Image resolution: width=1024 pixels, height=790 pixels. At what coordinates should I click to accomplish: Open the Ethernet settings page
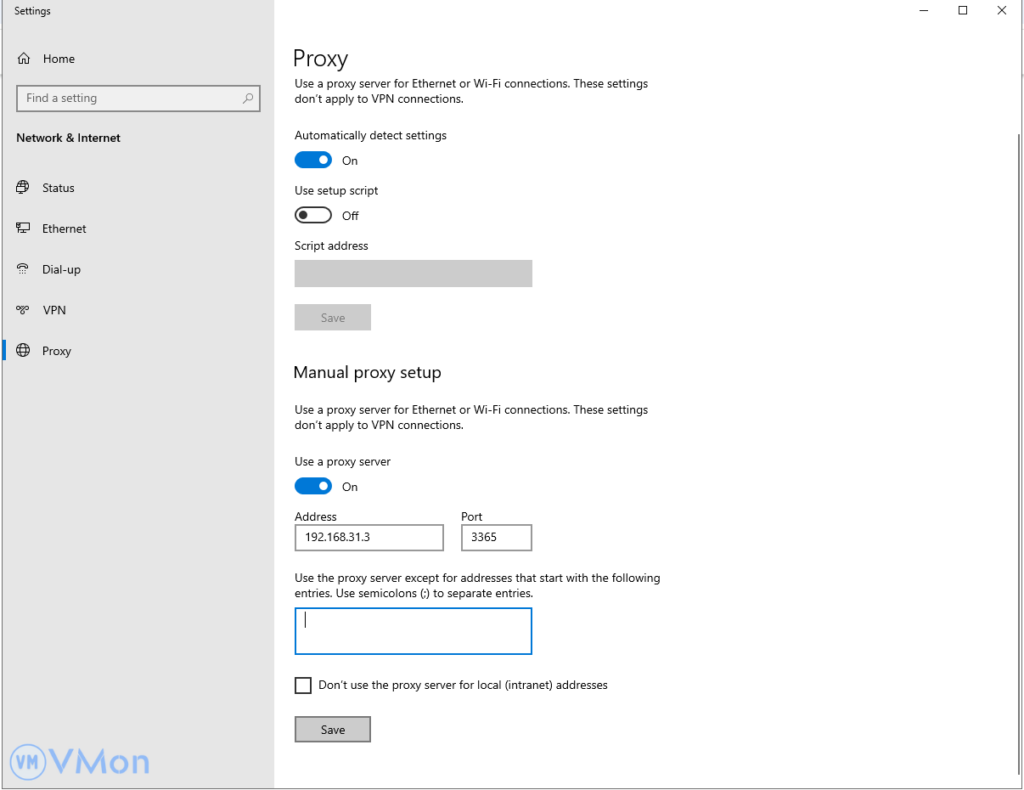pyautogui.click(x=64, y=229)
